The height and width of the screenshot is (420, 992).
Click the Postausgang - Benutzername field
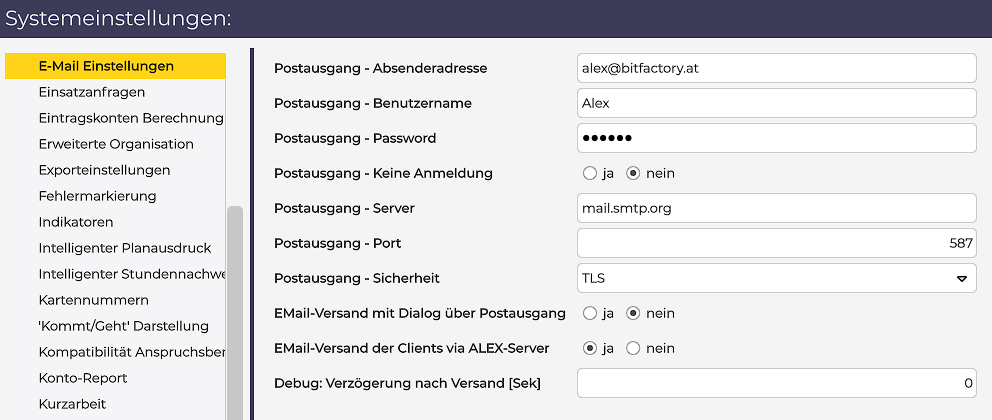pos(776,103)
